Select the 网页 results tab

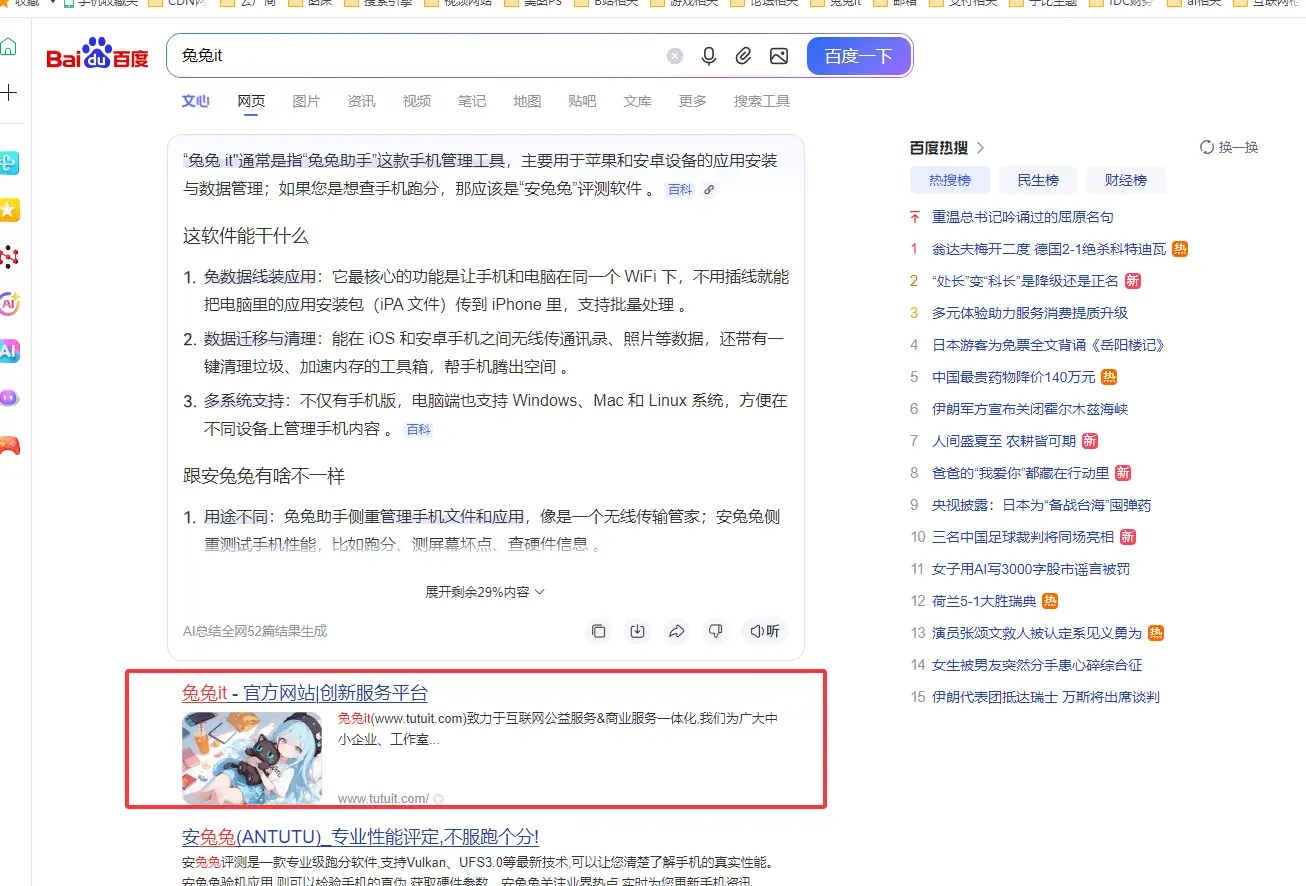pyautogui.click(x=251, y=101)
